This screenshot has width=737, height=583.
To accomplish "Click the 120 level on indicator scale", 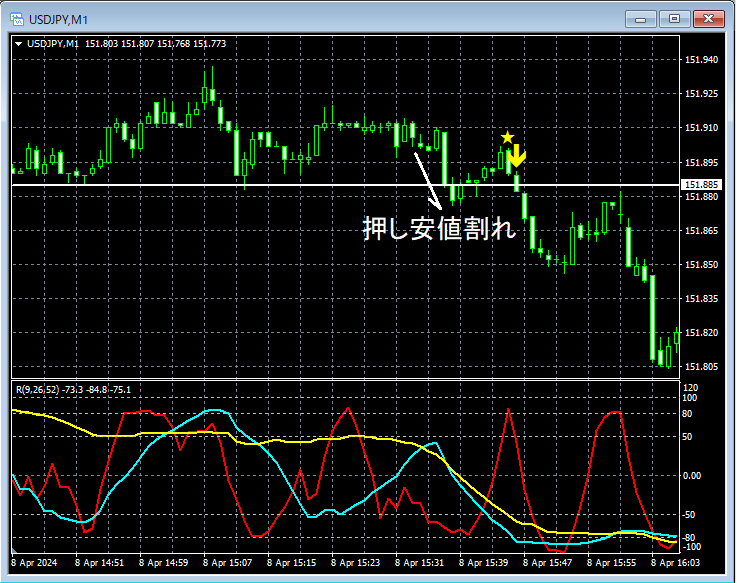I will coord(690,387).
